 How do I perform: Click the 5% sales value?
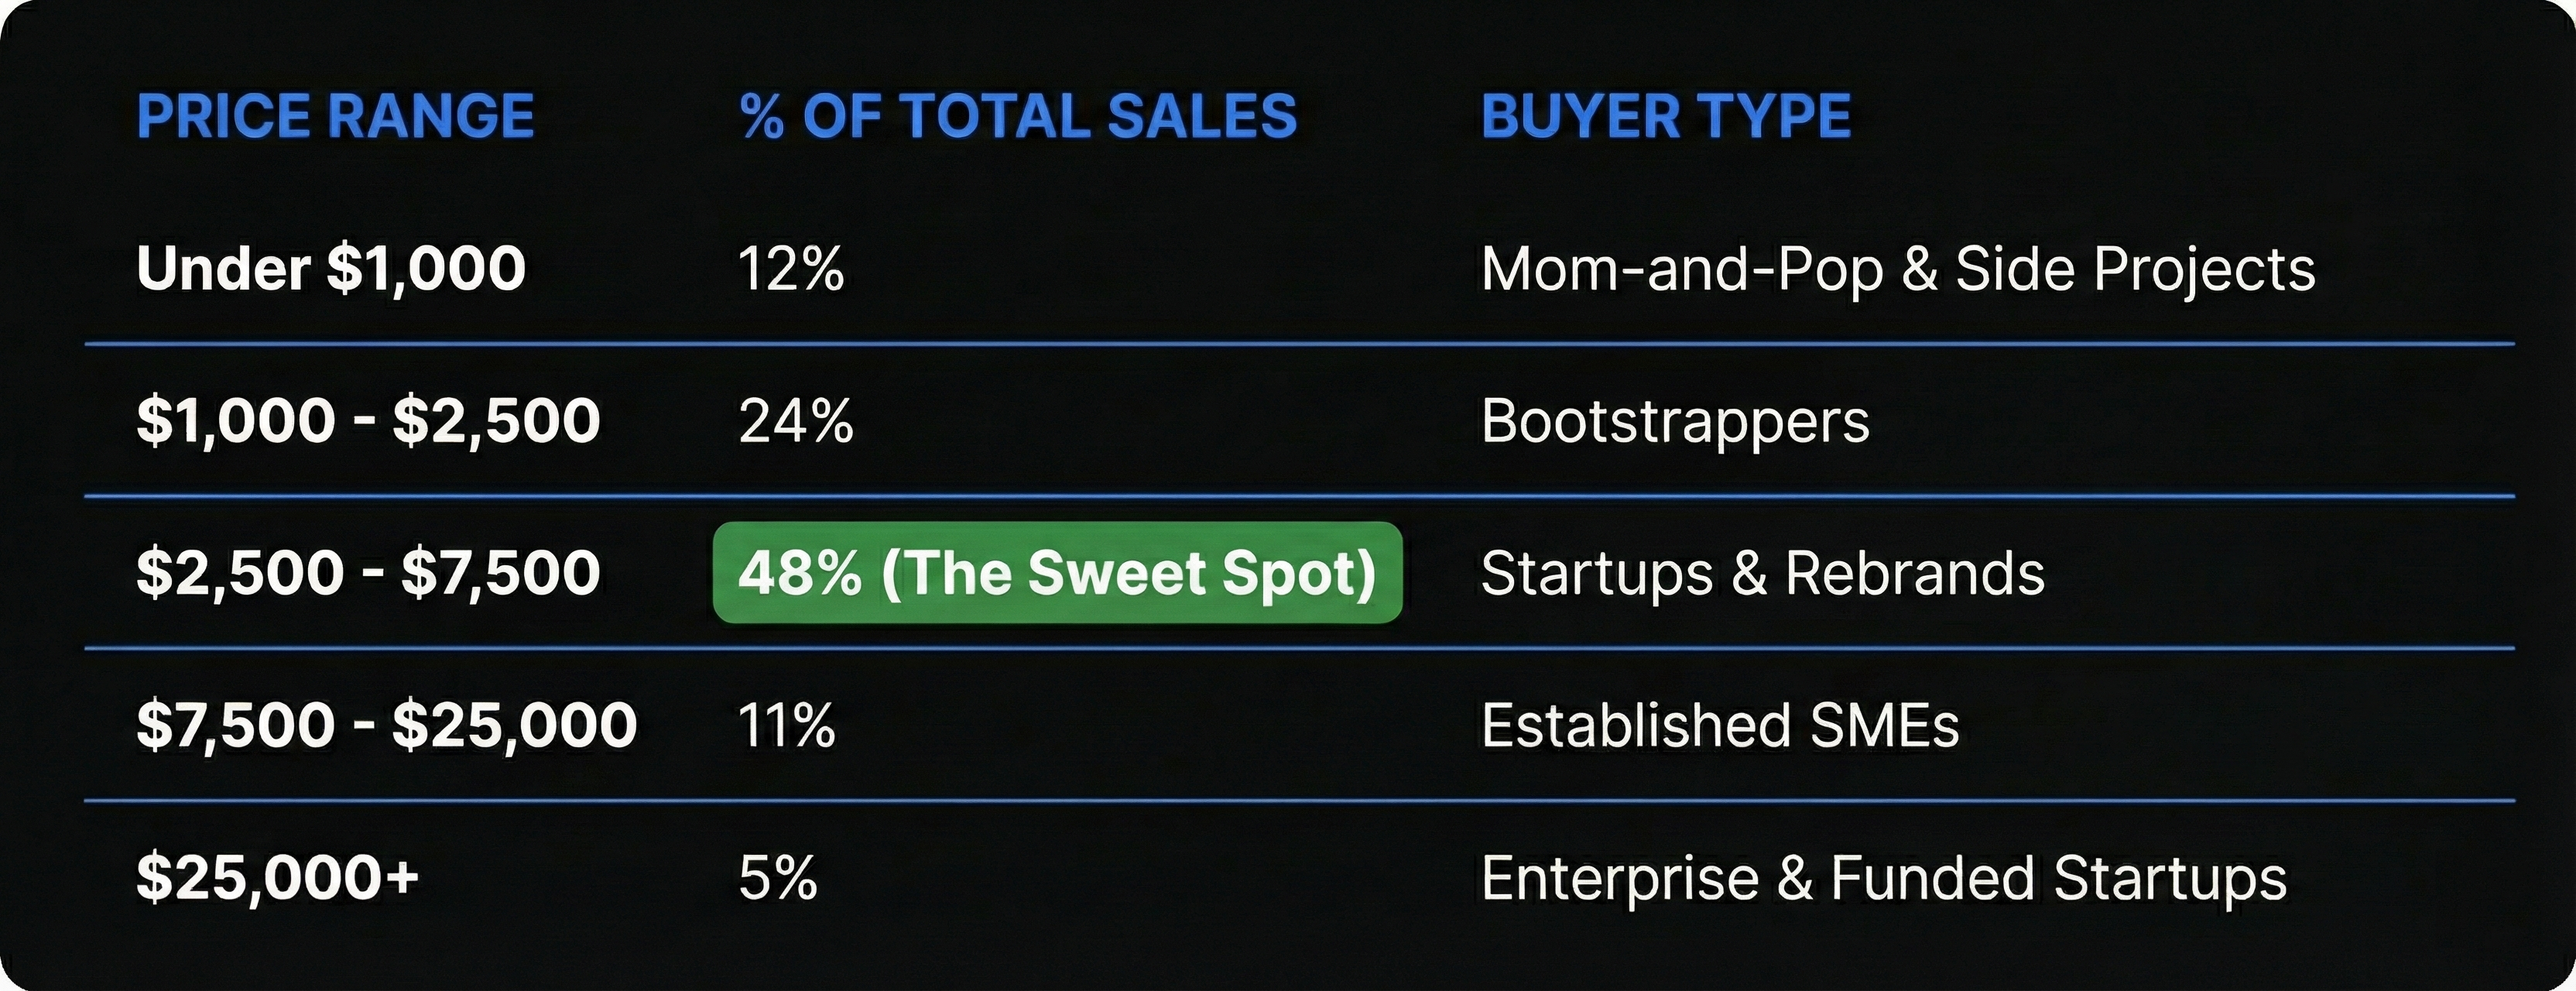[778, 878]
